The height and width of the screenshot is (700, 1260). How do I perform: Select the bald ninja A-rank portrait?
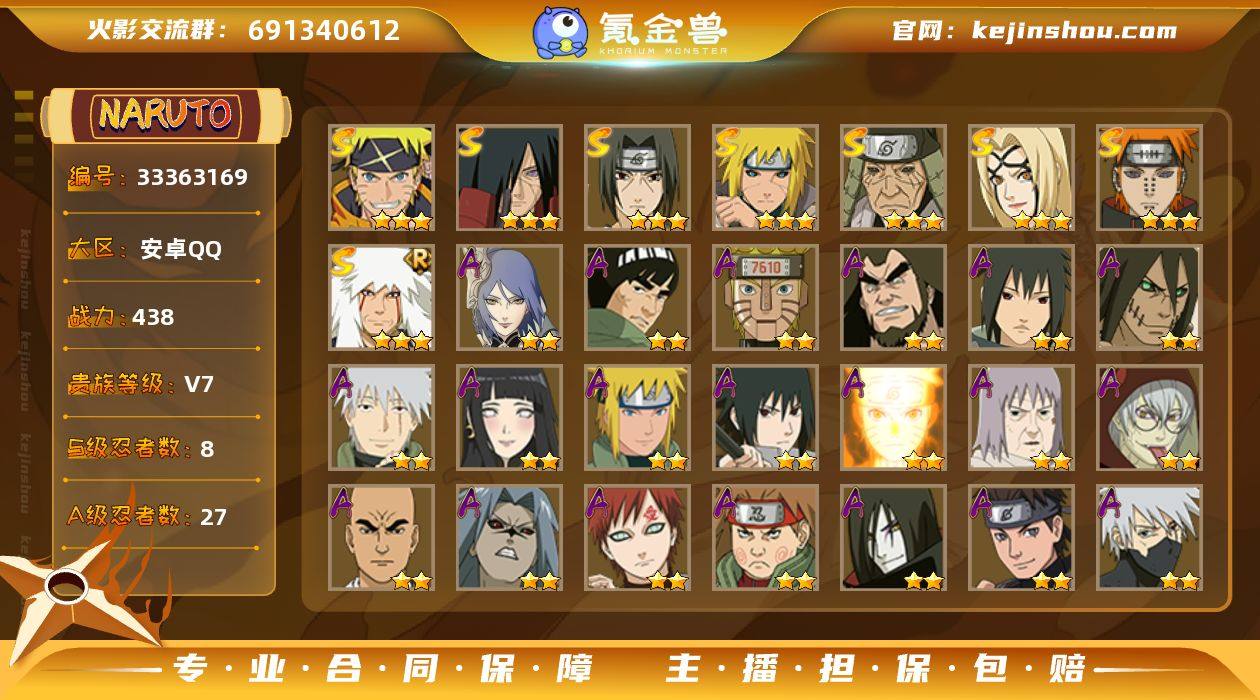[x=381, y=538]
